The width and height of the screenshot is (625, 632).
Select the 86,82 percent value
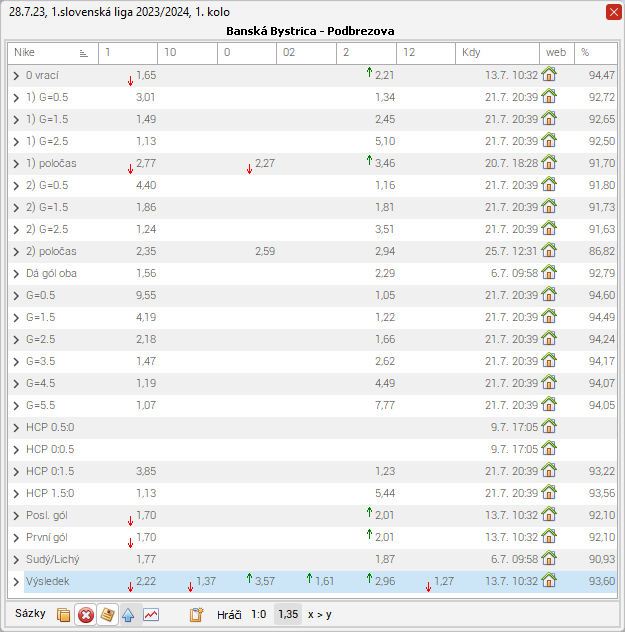tap(602, 251)
